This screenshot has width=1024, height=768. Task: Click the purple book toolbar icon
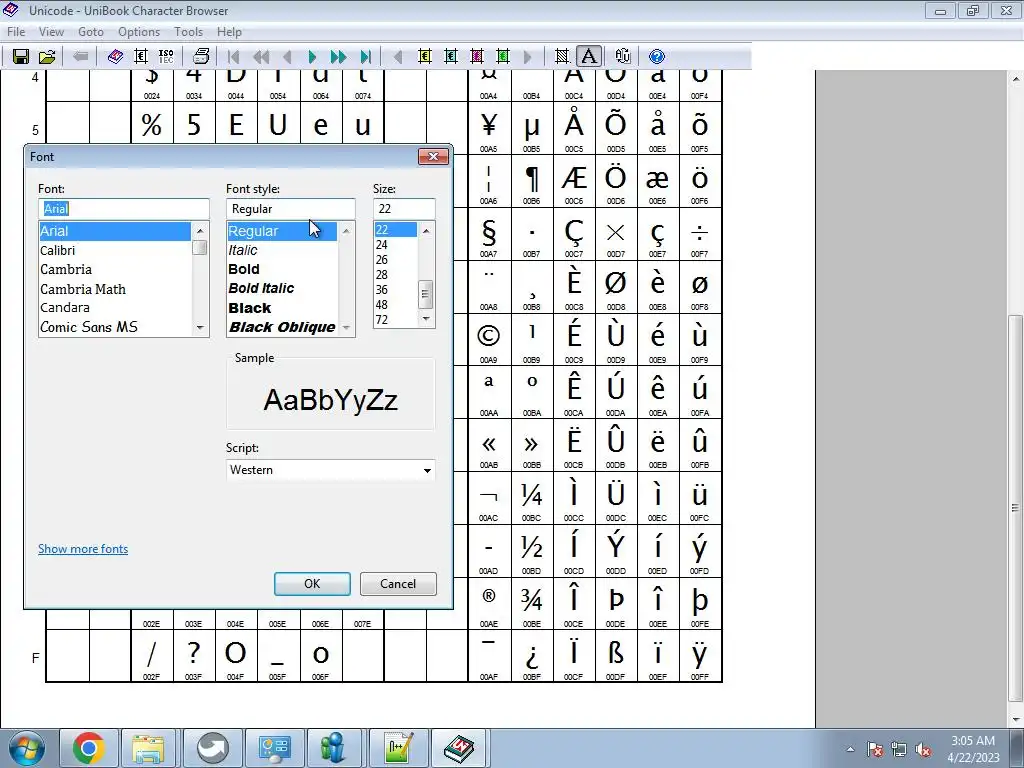(x=115, y=56)
